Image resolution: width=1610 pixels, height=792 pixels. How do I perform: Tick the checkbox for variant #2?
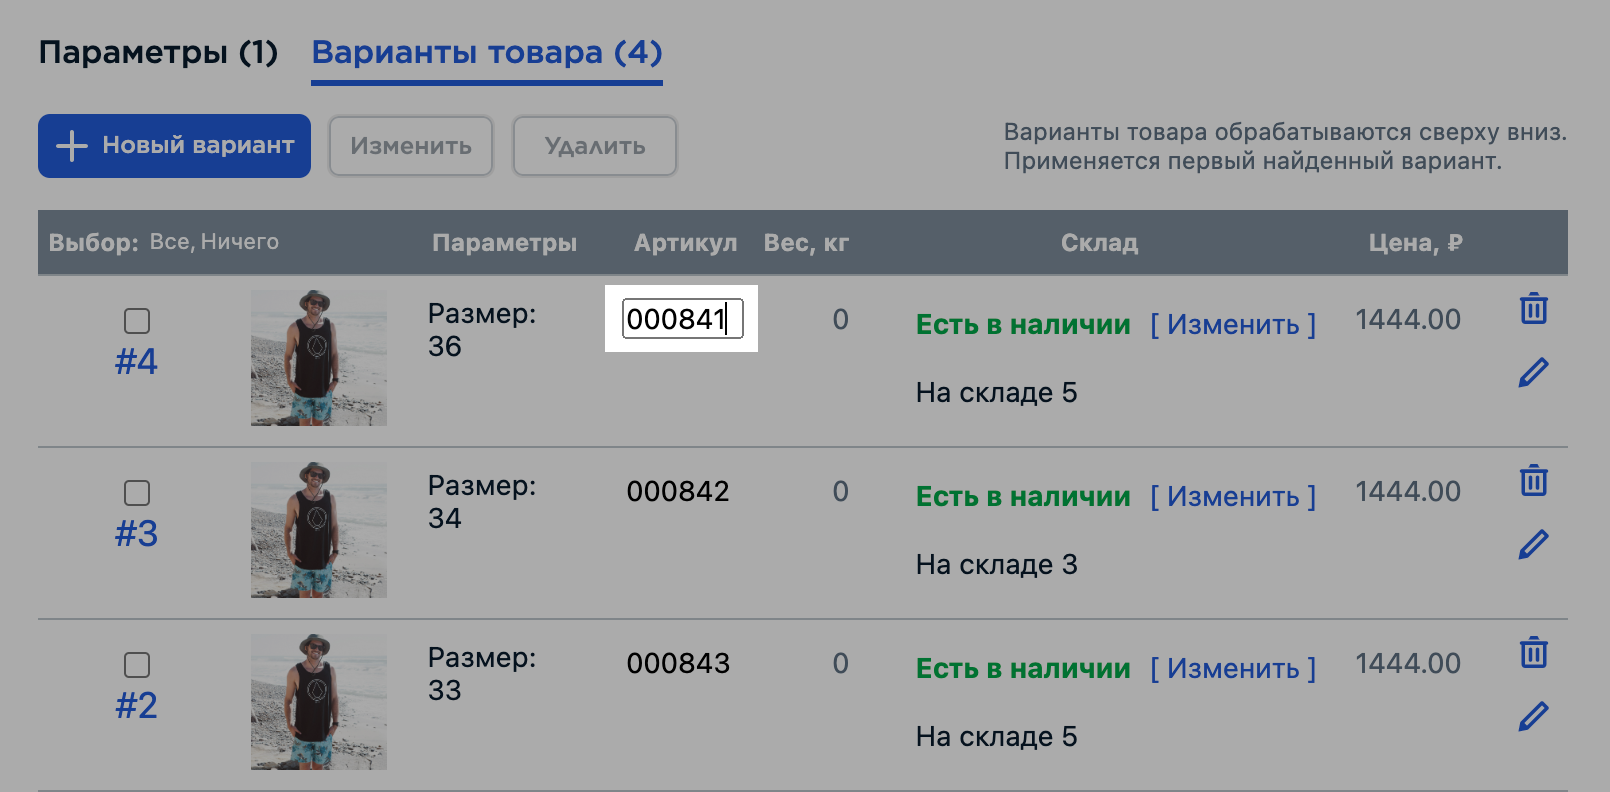pyautogui.click(x=137, y=665)
